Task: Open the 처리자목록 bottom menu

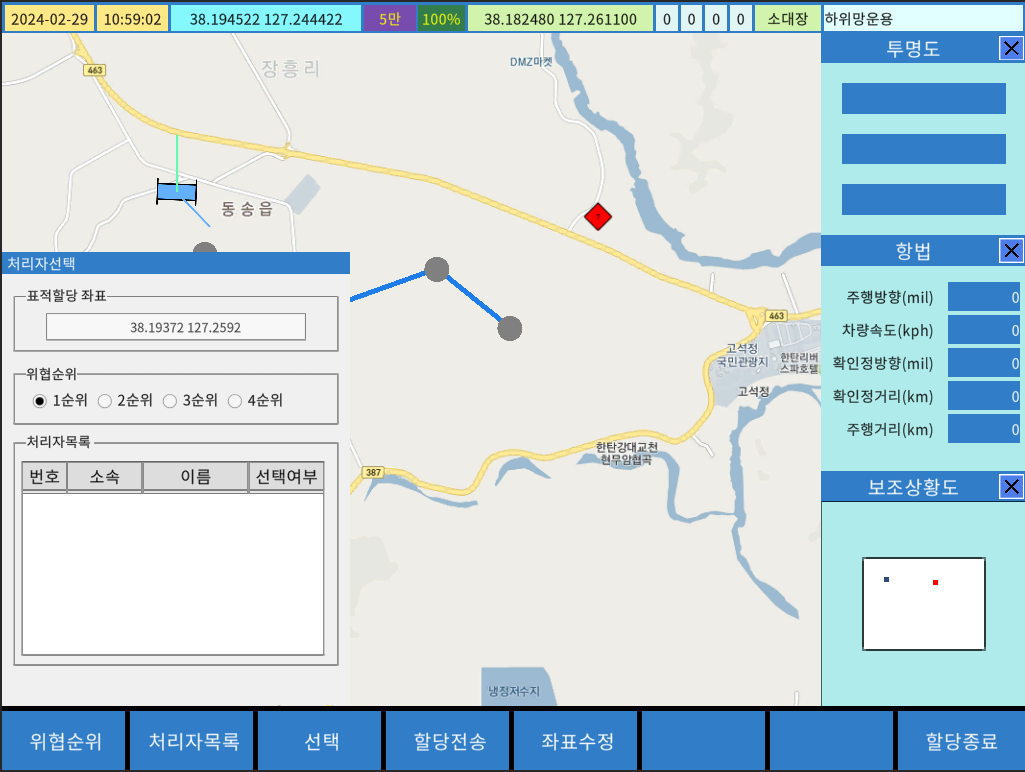Action: point(193,742)
